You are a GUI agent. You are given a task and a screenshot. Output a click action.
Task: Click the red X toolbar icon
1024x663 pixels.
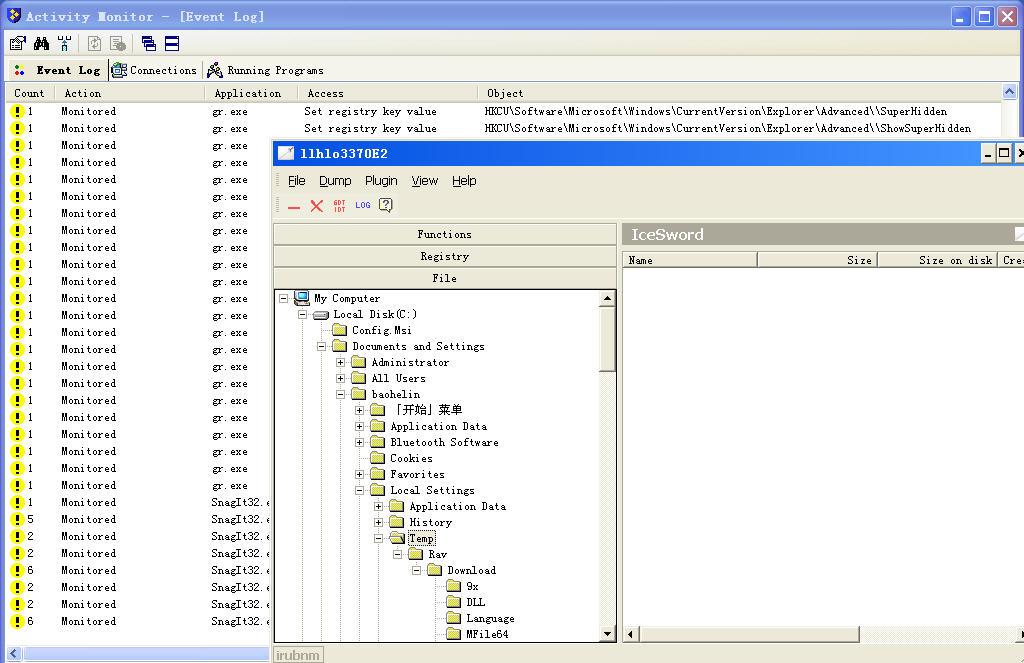pos(316,206)
